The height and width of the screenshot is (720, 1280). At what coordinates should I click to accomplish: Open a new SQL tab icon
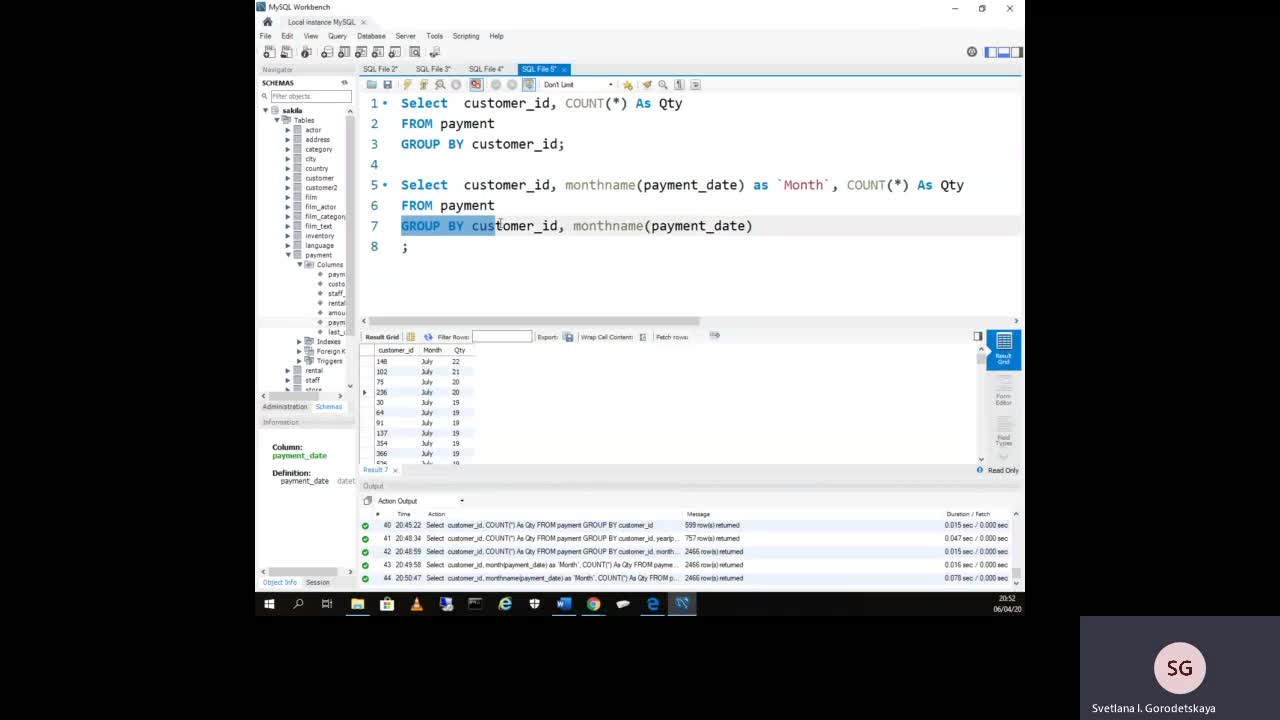click(x=269, y=52)
